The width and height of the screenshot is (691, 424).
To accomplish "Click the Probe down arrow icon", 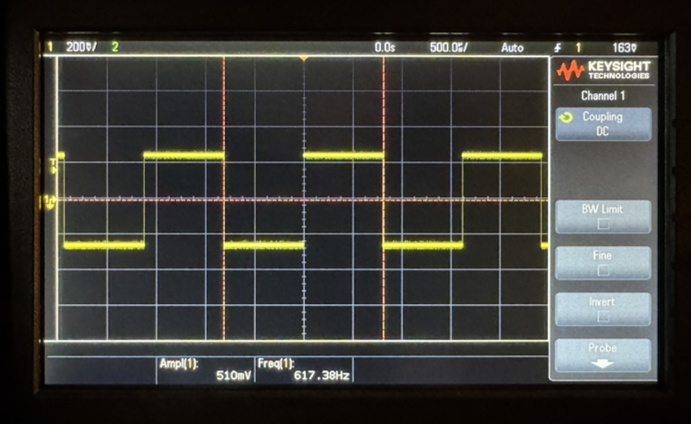I will point(602,364).
